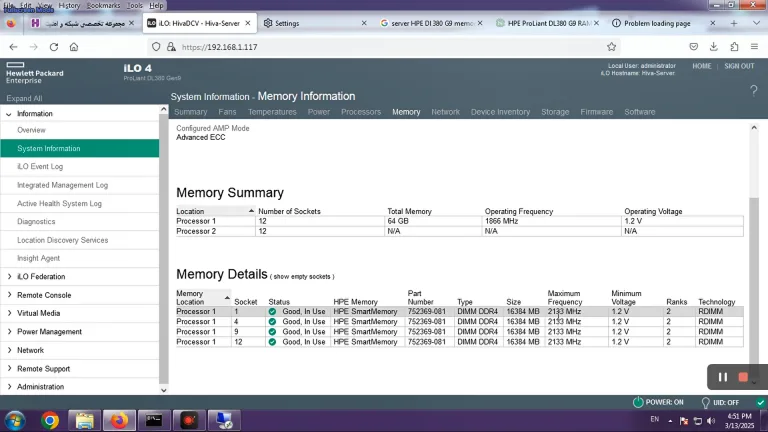Collapse the Information tree section
This screenshot has width=768, height=432.
point(9,114)
